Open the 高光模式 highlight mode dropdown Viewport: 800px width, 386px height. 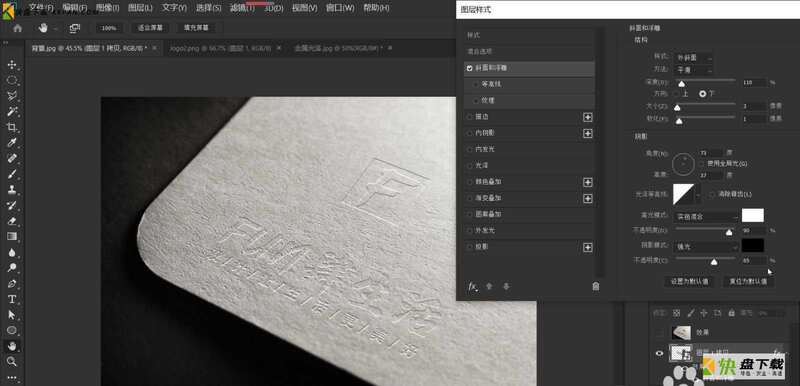pyautogui.click(x=706, y=217)
